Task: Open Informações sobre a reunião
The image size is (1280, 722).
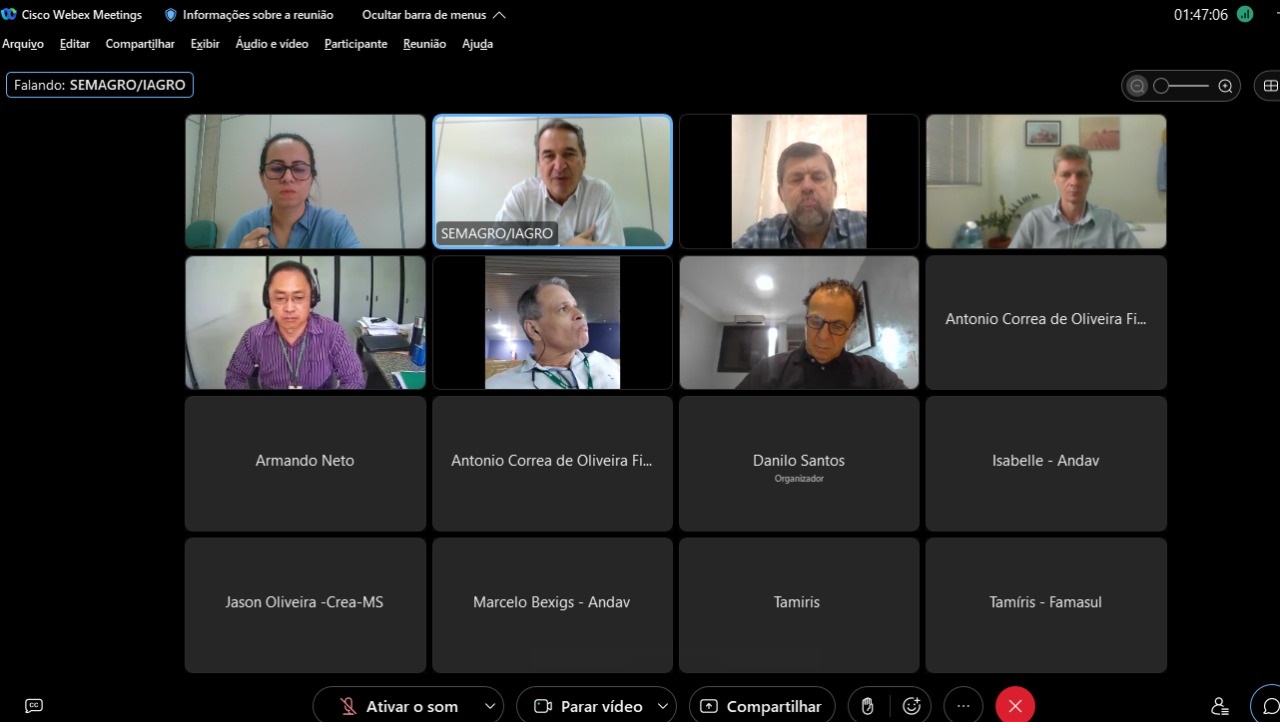Action: [x=249, y=15]
